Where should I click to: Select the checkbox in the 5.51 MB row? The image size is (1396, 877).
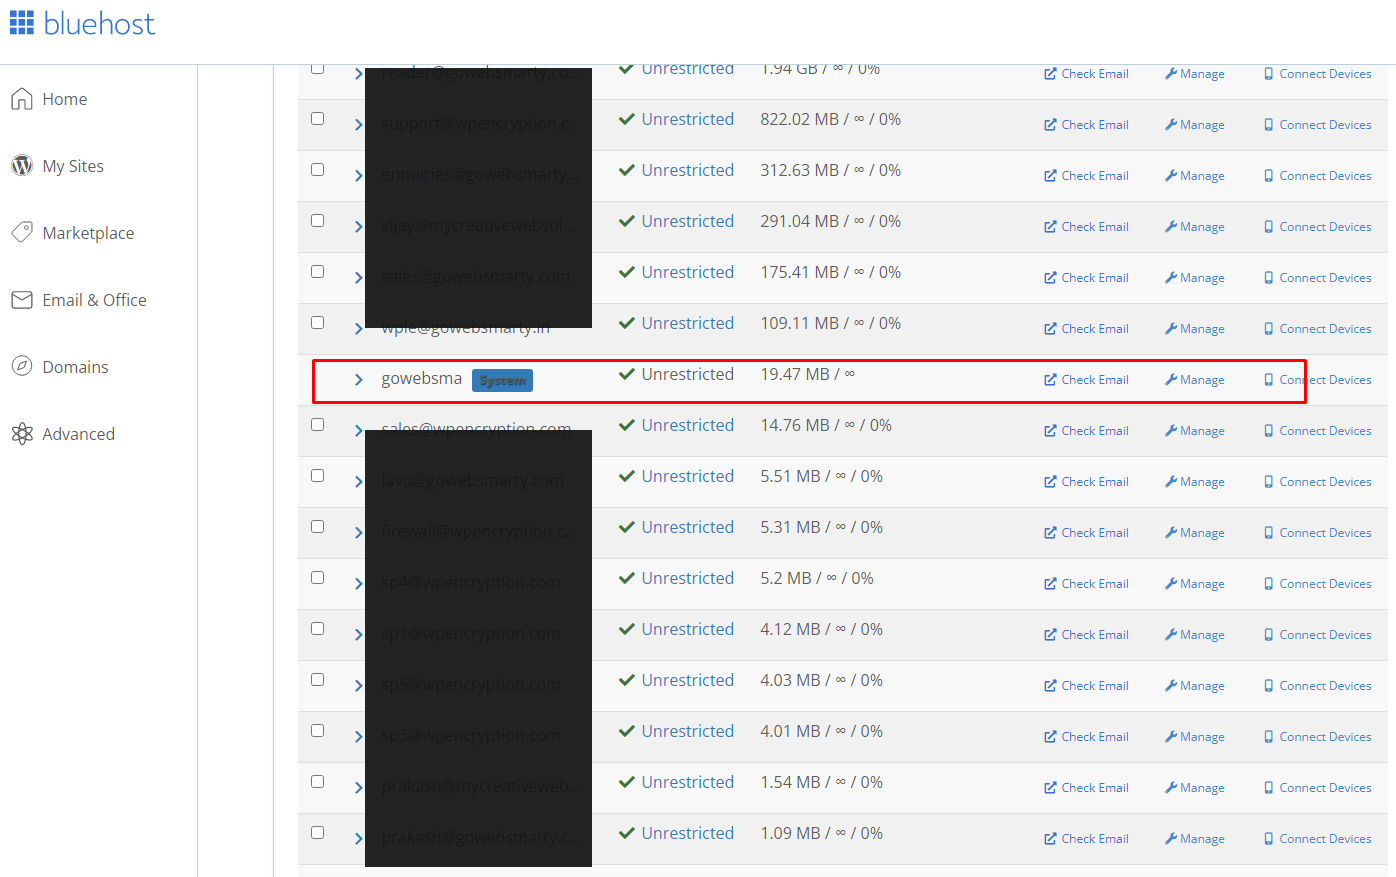point(317,476)
